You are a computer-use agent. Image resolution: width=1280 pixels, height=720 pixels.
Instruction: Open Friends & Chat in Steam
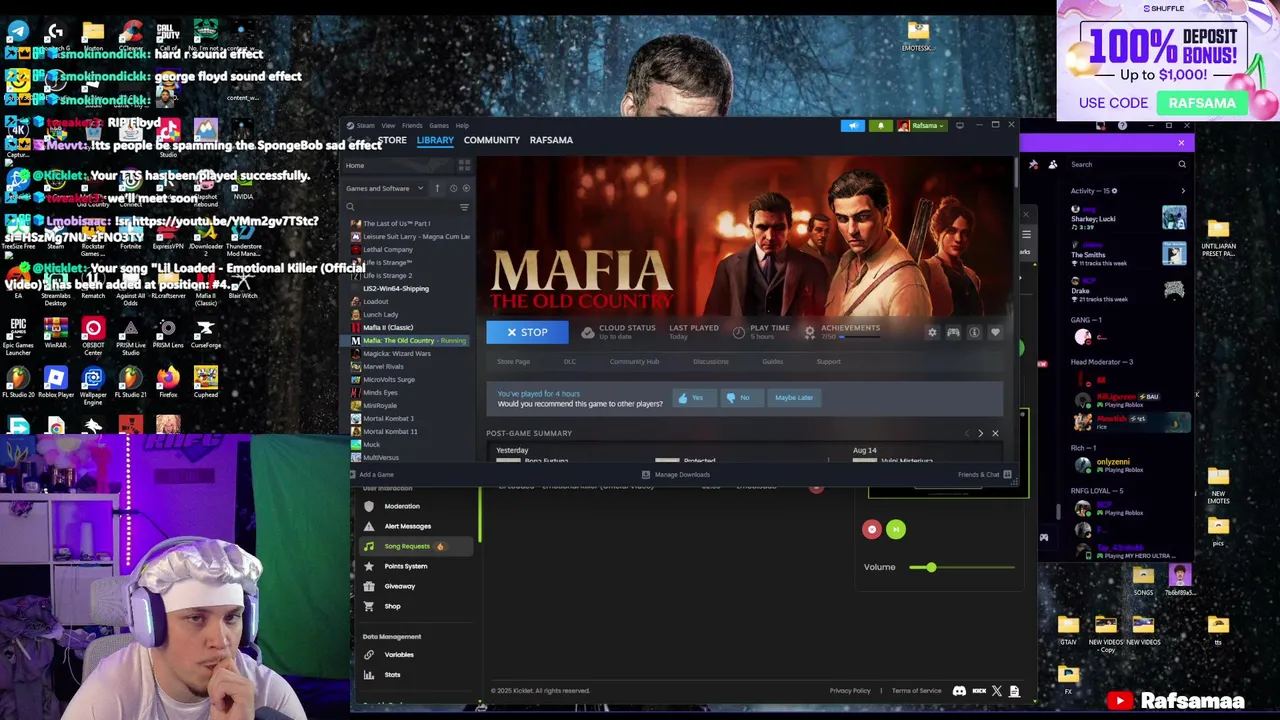click(x=984, y=475)
